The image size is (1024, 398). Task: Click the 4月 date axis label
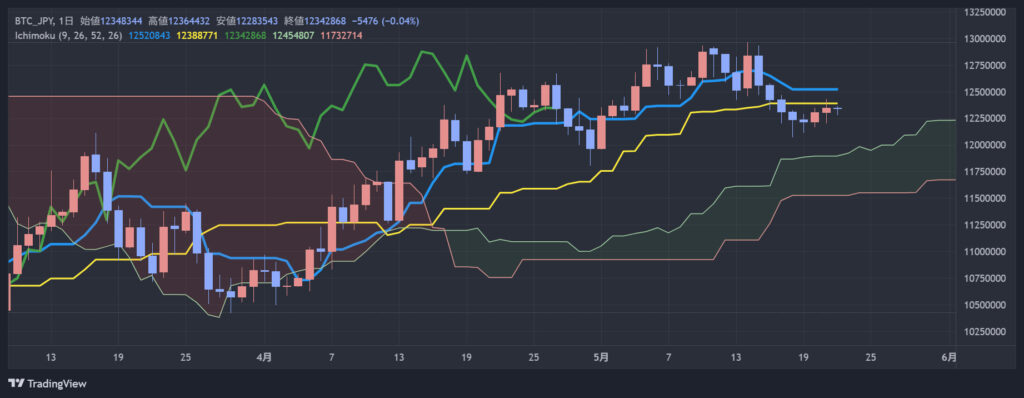pos(264,357)
